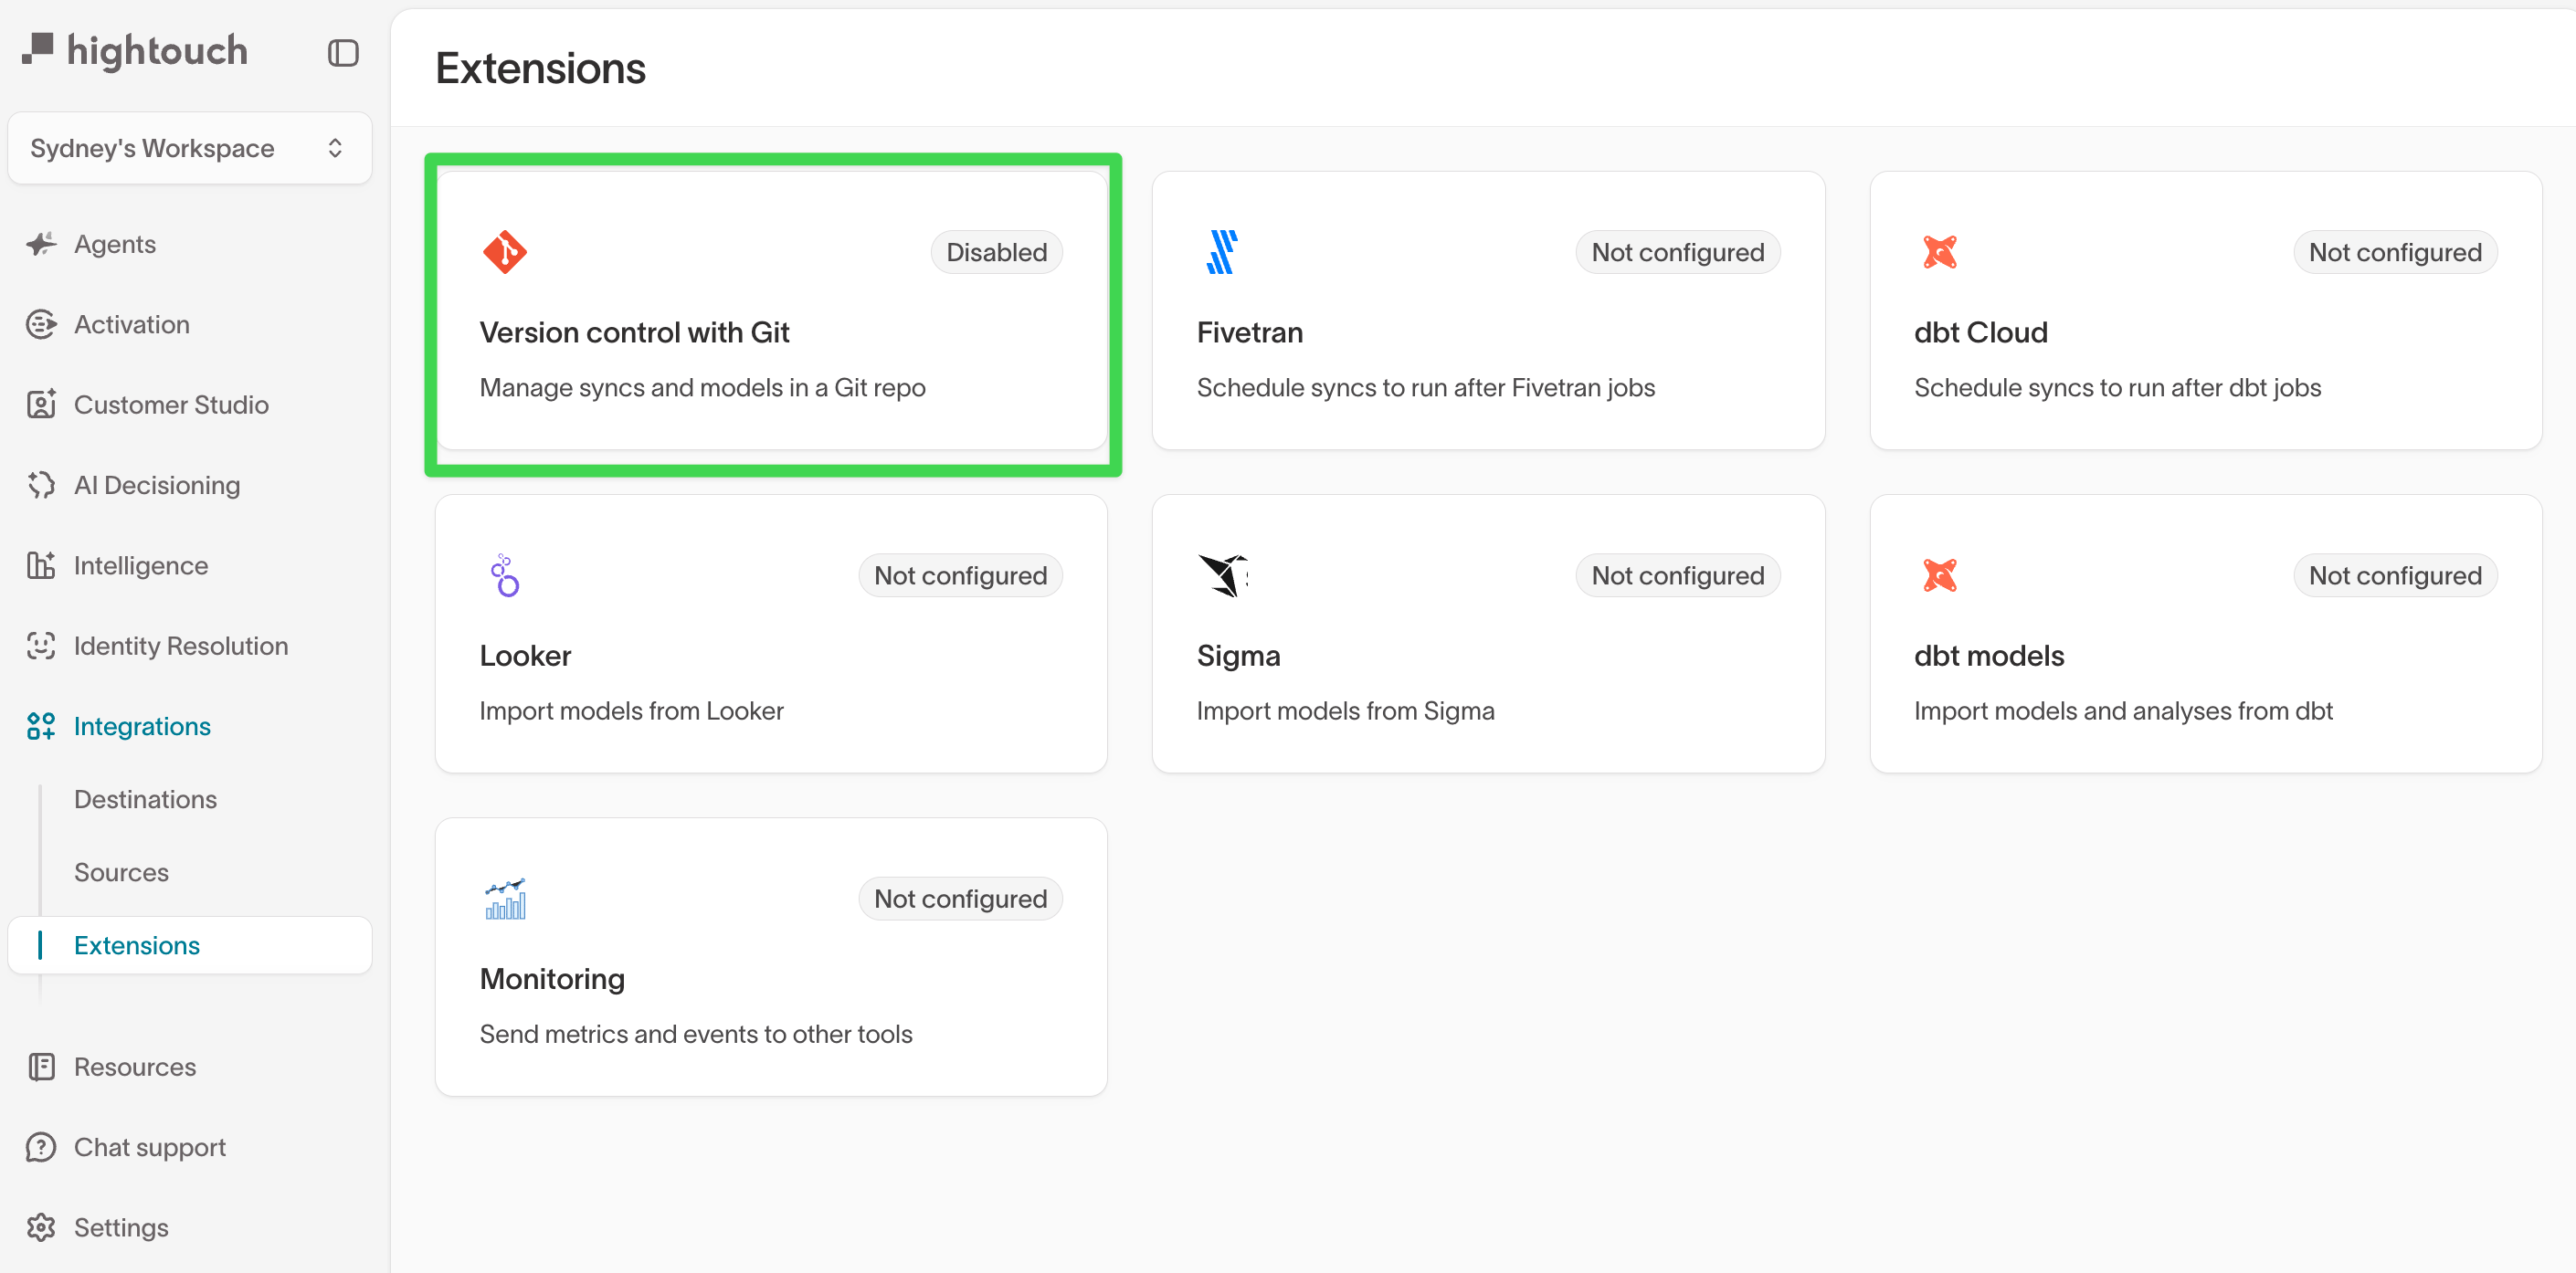Viewport: 2576px width, 1273px height.
Task: Select Extensions sub-item in sidebar
Action: [x=190, y=945]
